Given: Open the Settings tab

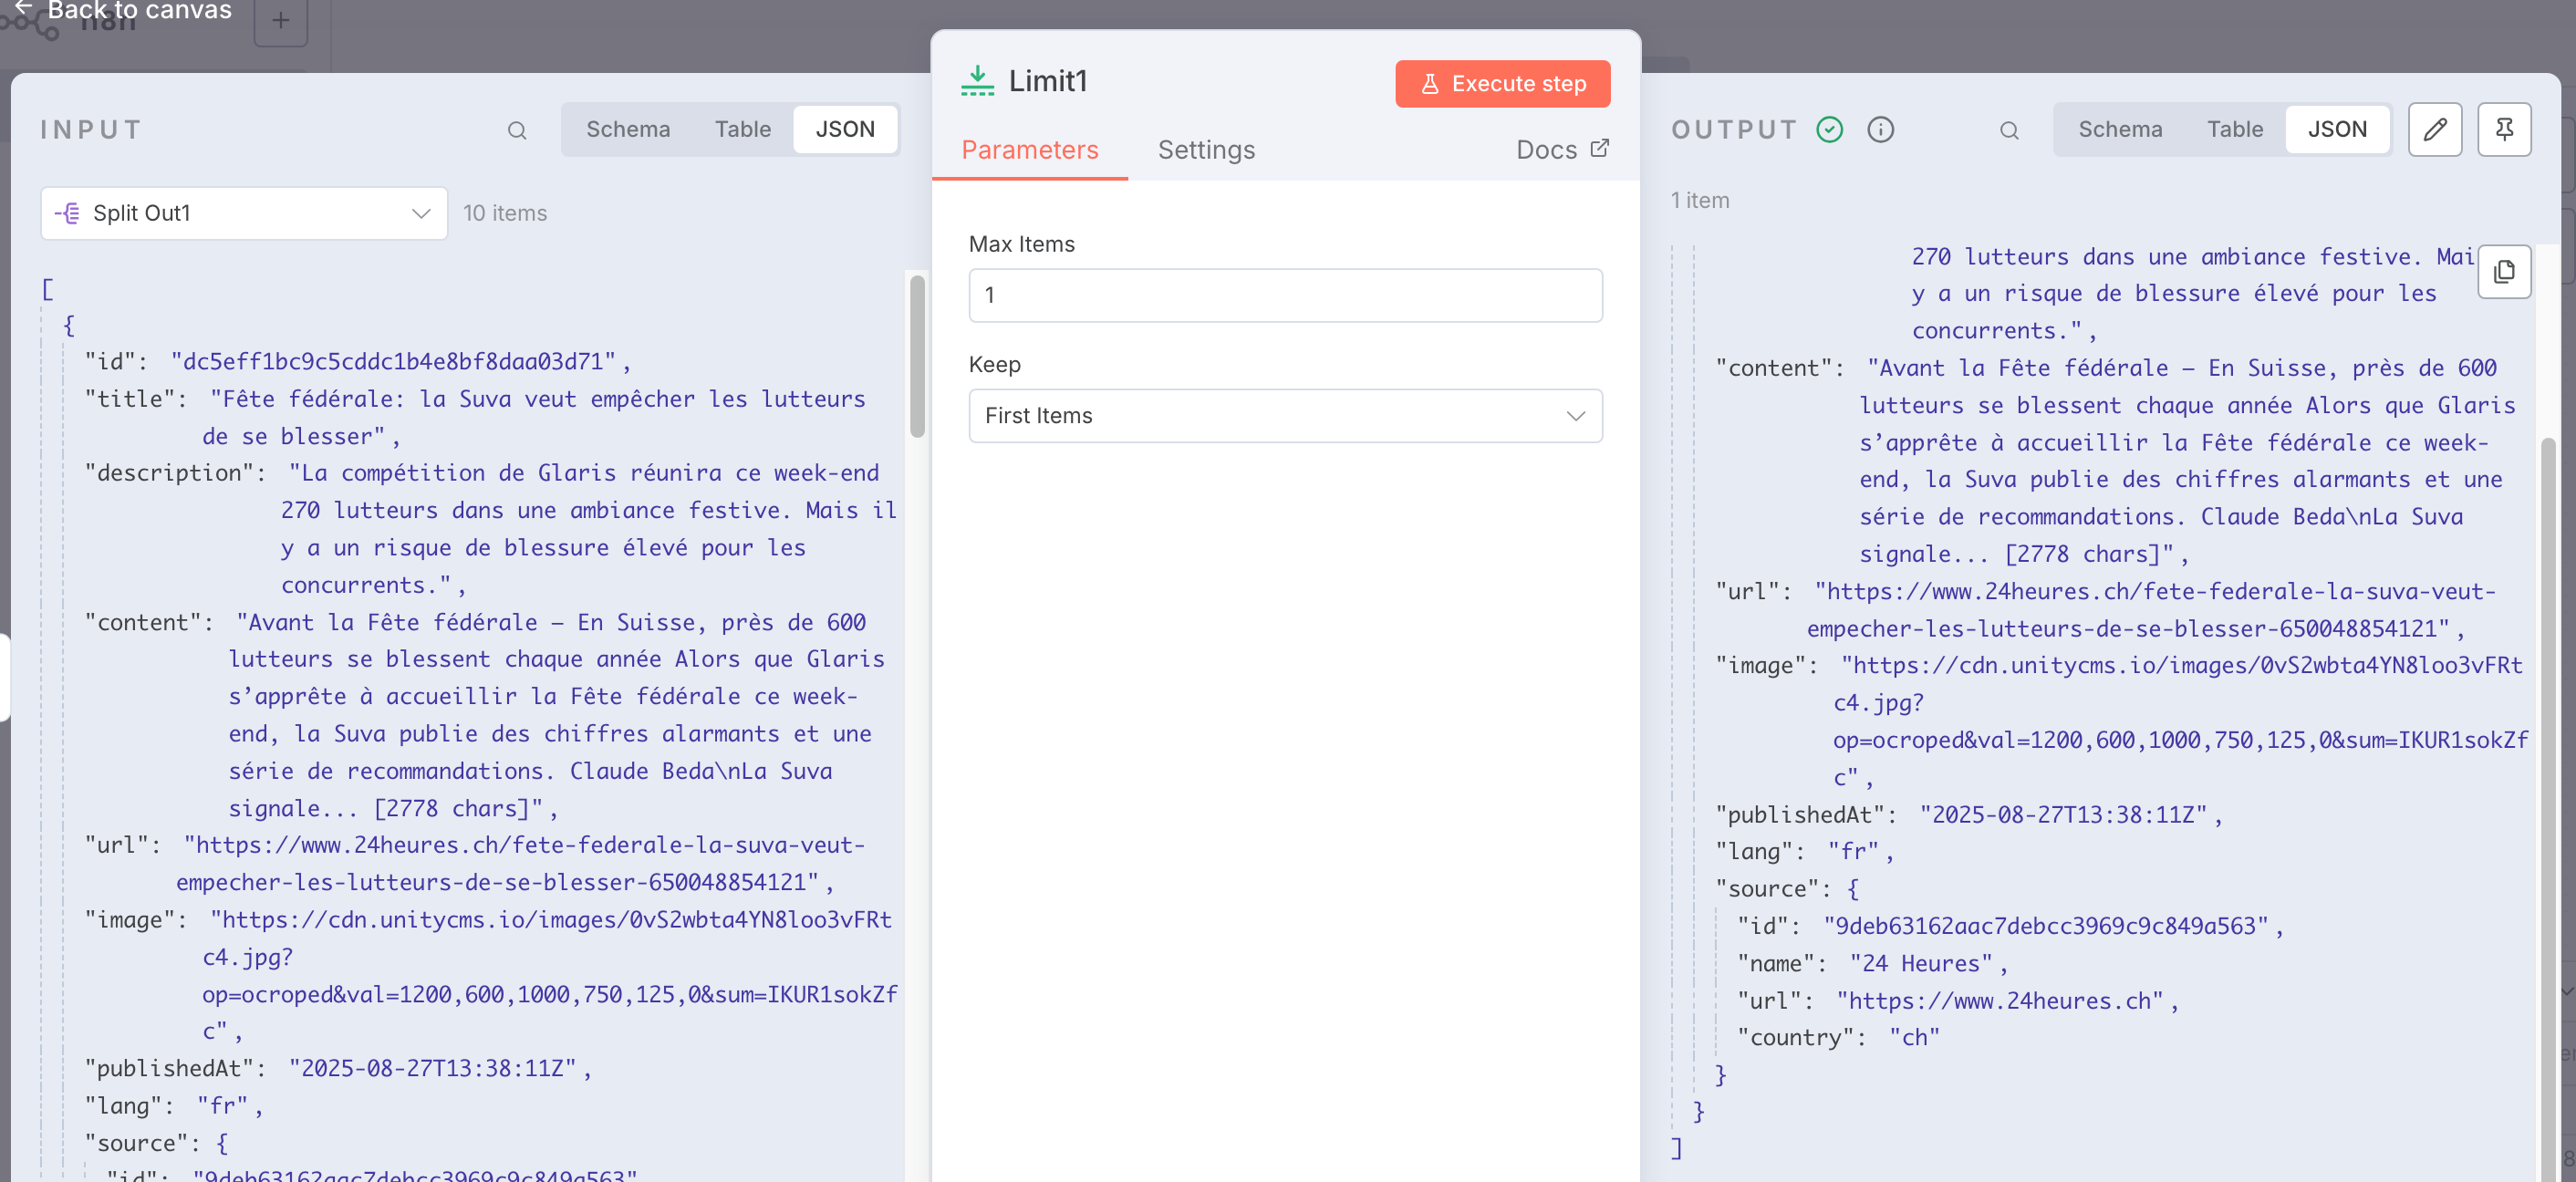Looking at the screenshot, I should [x=1205, y=150].
